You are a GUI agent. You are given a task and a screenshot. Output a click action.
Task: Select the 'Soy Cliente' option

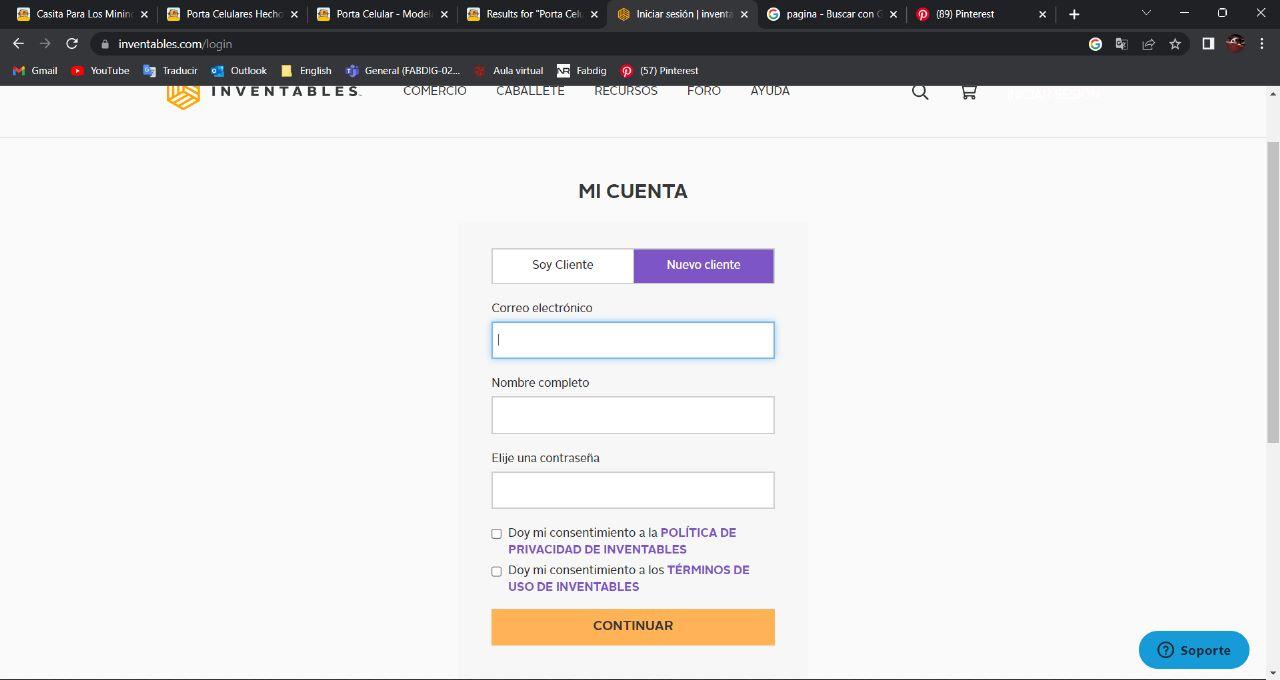point(563,266)
